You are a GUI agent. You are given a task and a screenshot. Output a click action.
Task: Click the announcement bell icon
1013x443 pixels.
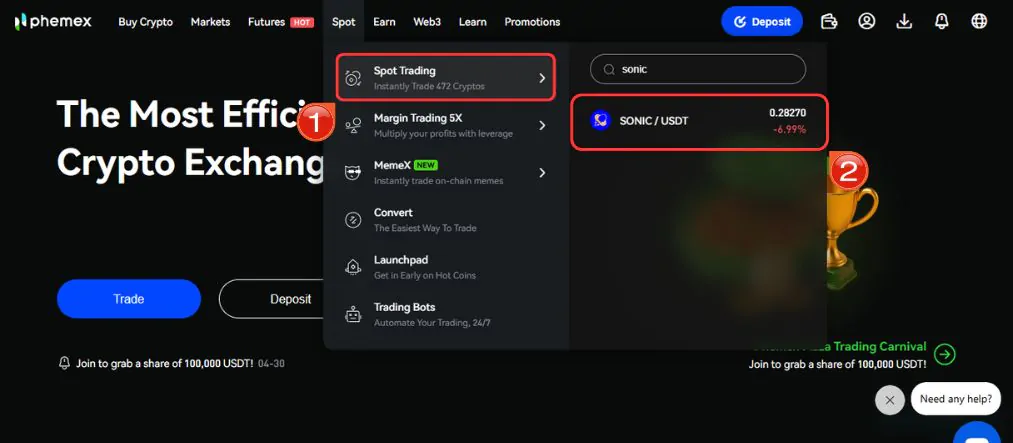64,363
